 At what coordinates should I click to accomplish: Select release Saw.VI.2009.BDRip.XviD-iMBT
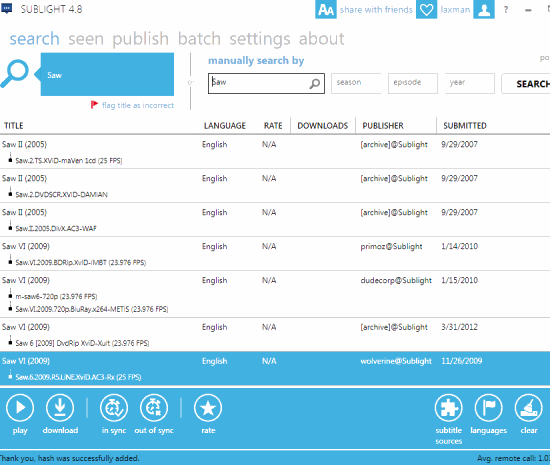coord(81,263)
